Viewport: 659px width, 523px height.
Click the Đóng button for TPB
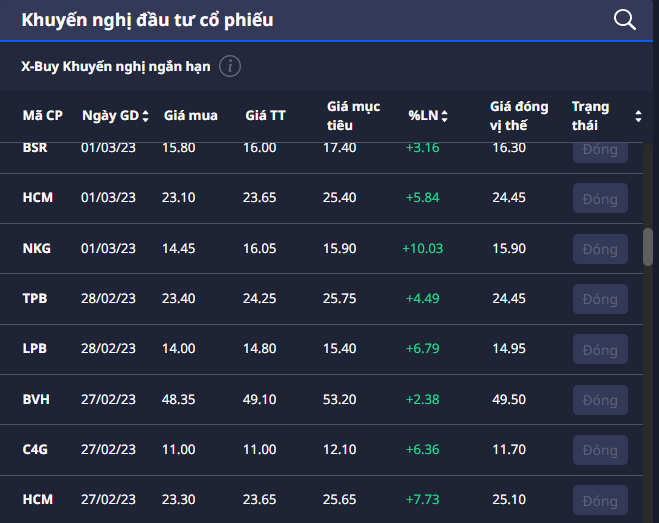[x=600, y=299]
